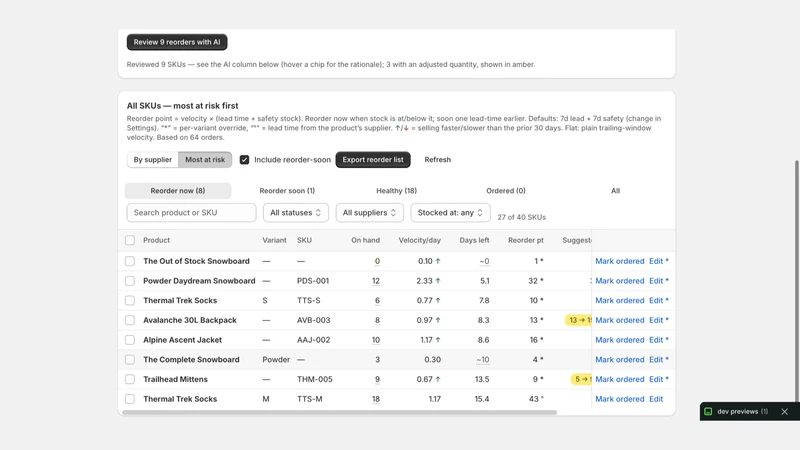Click the Reorder pt column header

click(x=526, y=240)
